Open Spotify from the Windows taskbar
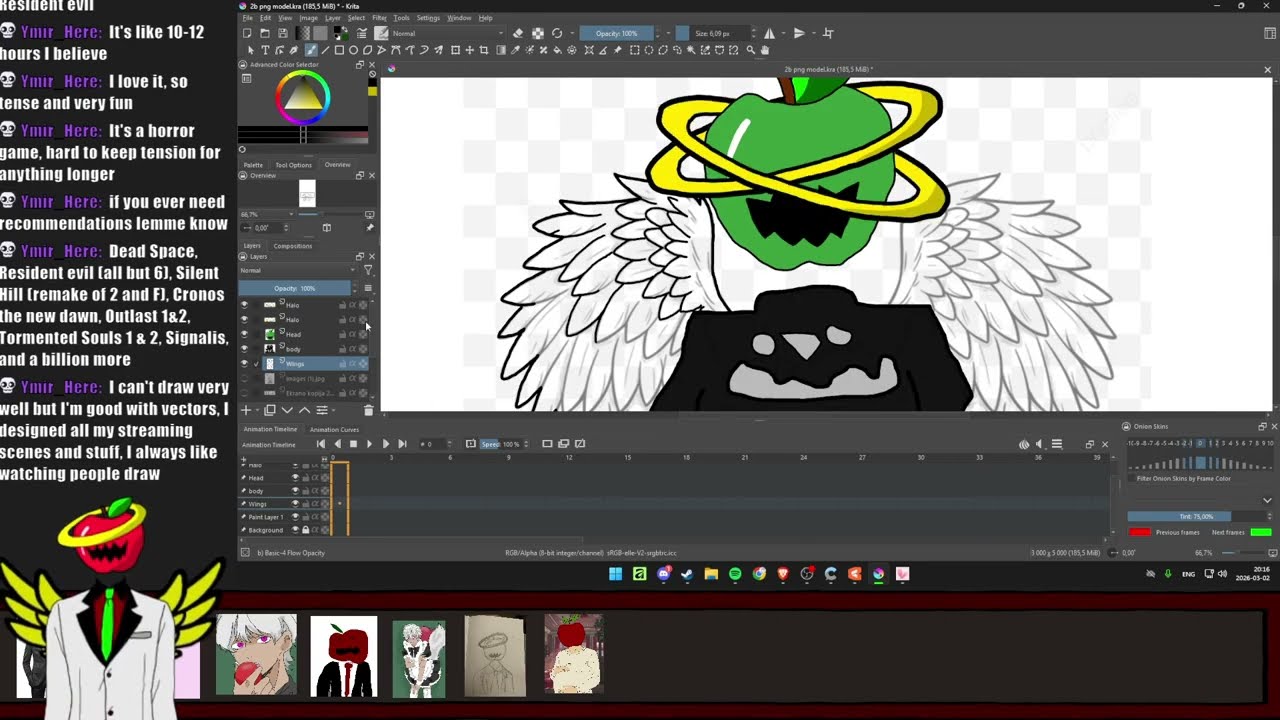 tap(735, 574)
